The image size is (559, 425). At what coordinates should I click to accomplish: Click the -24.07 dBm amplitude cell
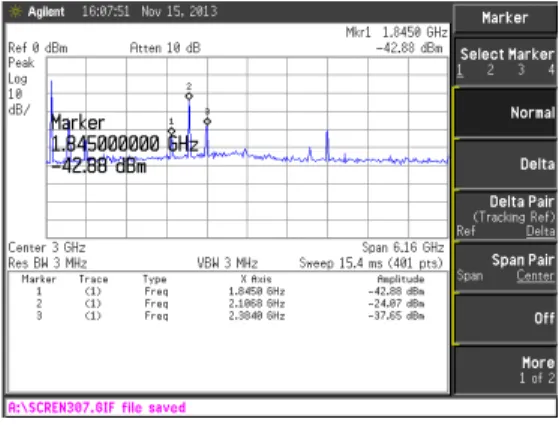396,304
